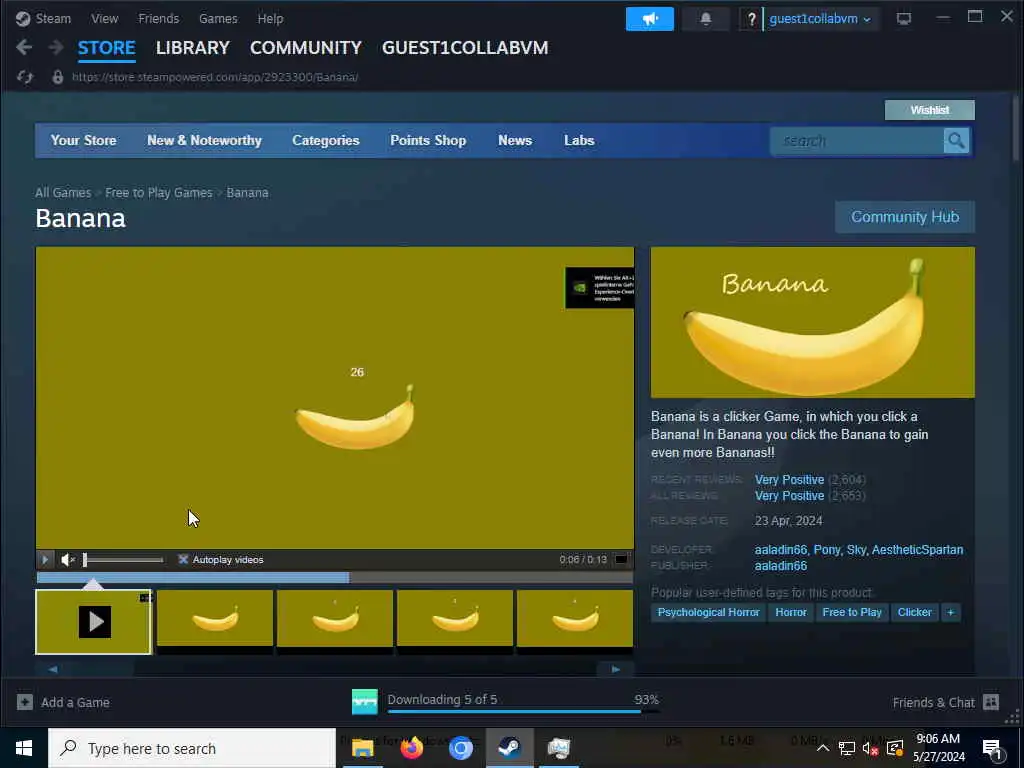Select the first video thumbnail
The height and width of the screenshot is (768, 1024).
(93, 622)
